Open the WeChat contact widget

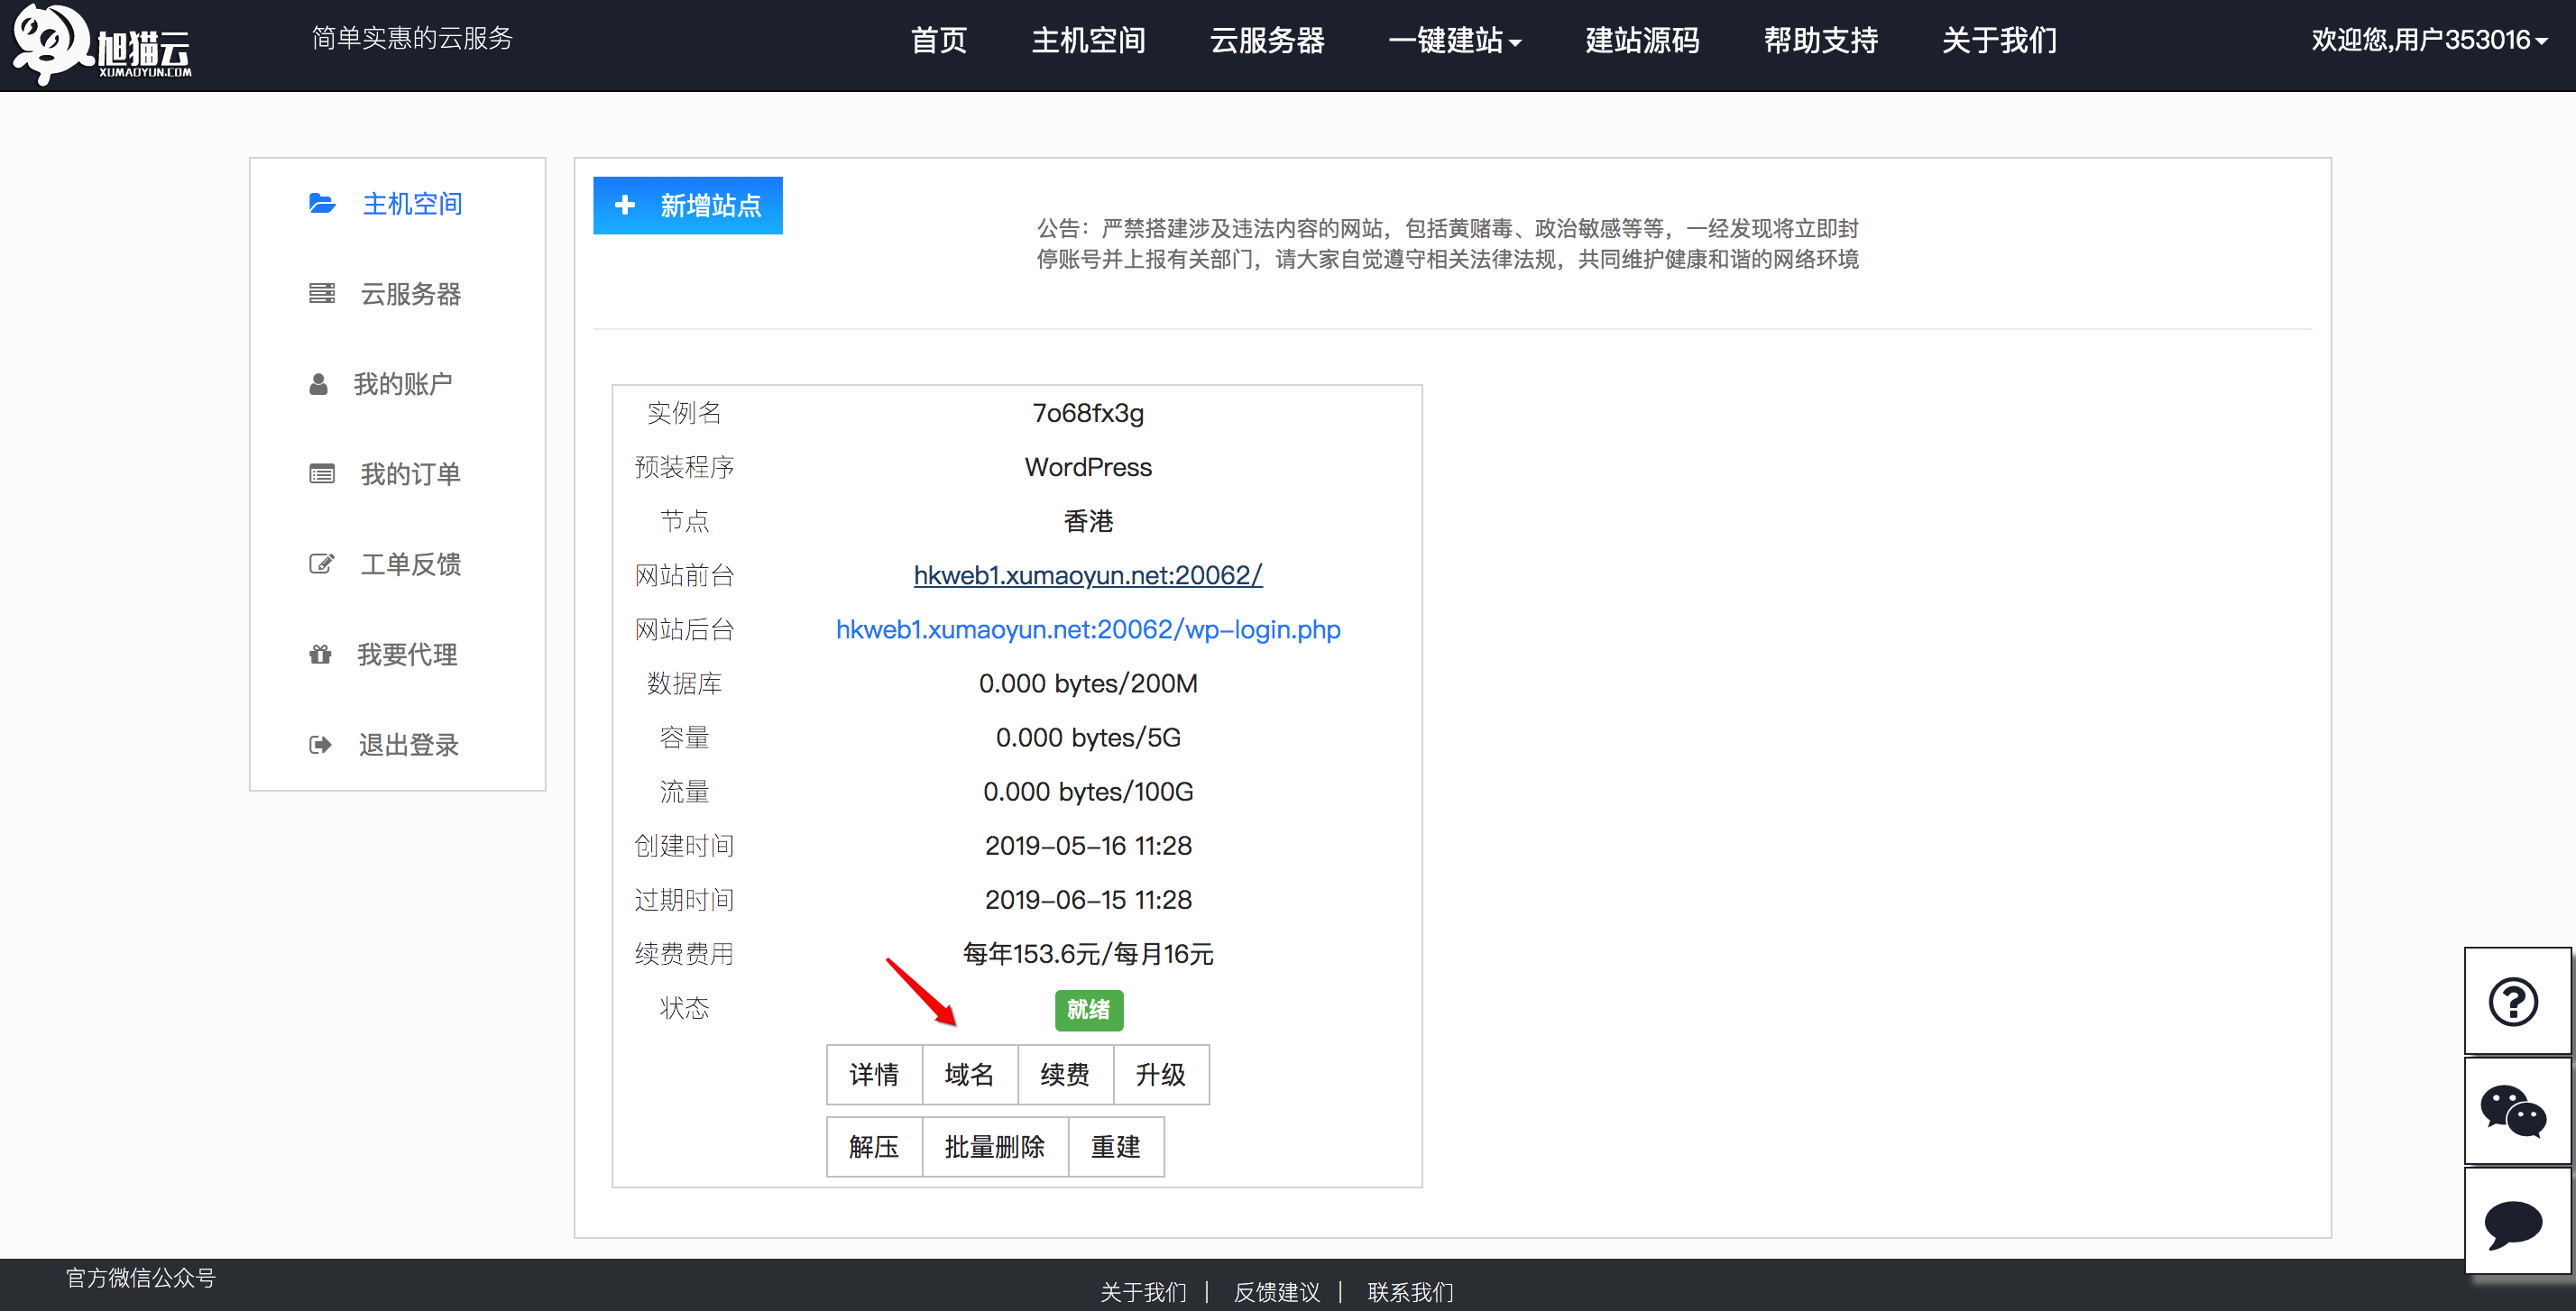pos(2514,1111)
